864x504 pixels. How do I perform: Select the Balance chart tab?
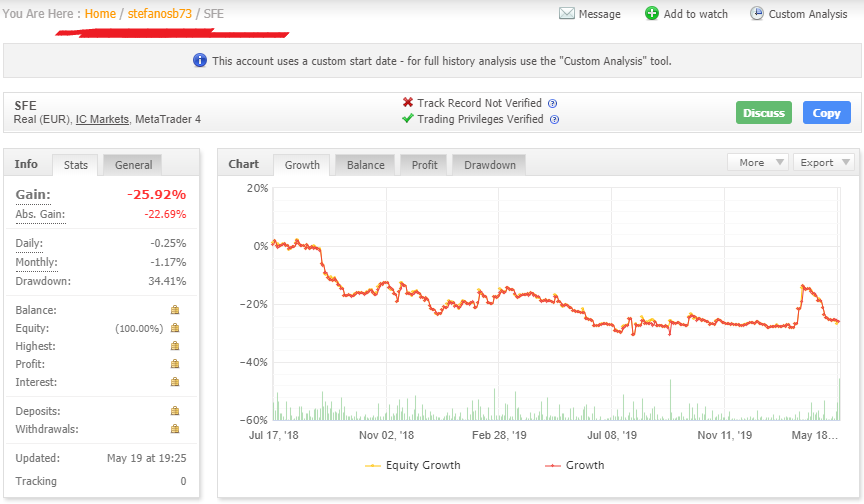(365, 165)
